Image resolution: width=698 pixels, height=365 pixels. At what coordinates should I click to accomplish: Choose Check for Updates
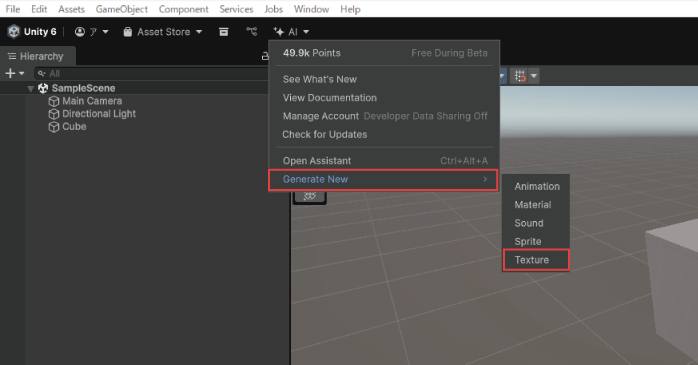coord(325,134)
